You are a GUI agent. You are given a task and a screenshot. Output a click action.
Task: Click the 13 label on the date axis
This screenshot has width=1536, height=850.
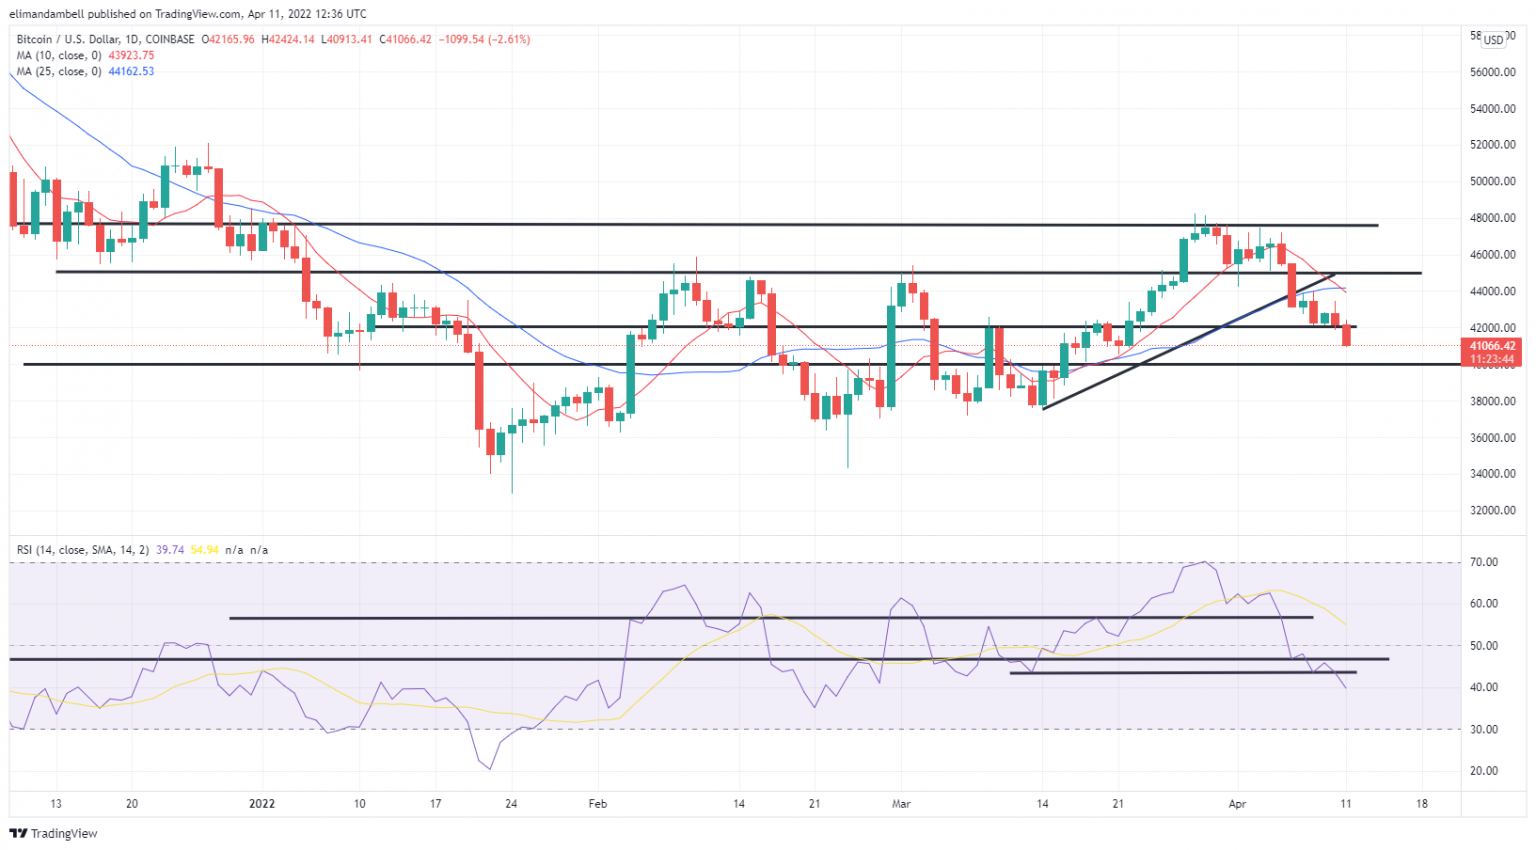[56, 804]
